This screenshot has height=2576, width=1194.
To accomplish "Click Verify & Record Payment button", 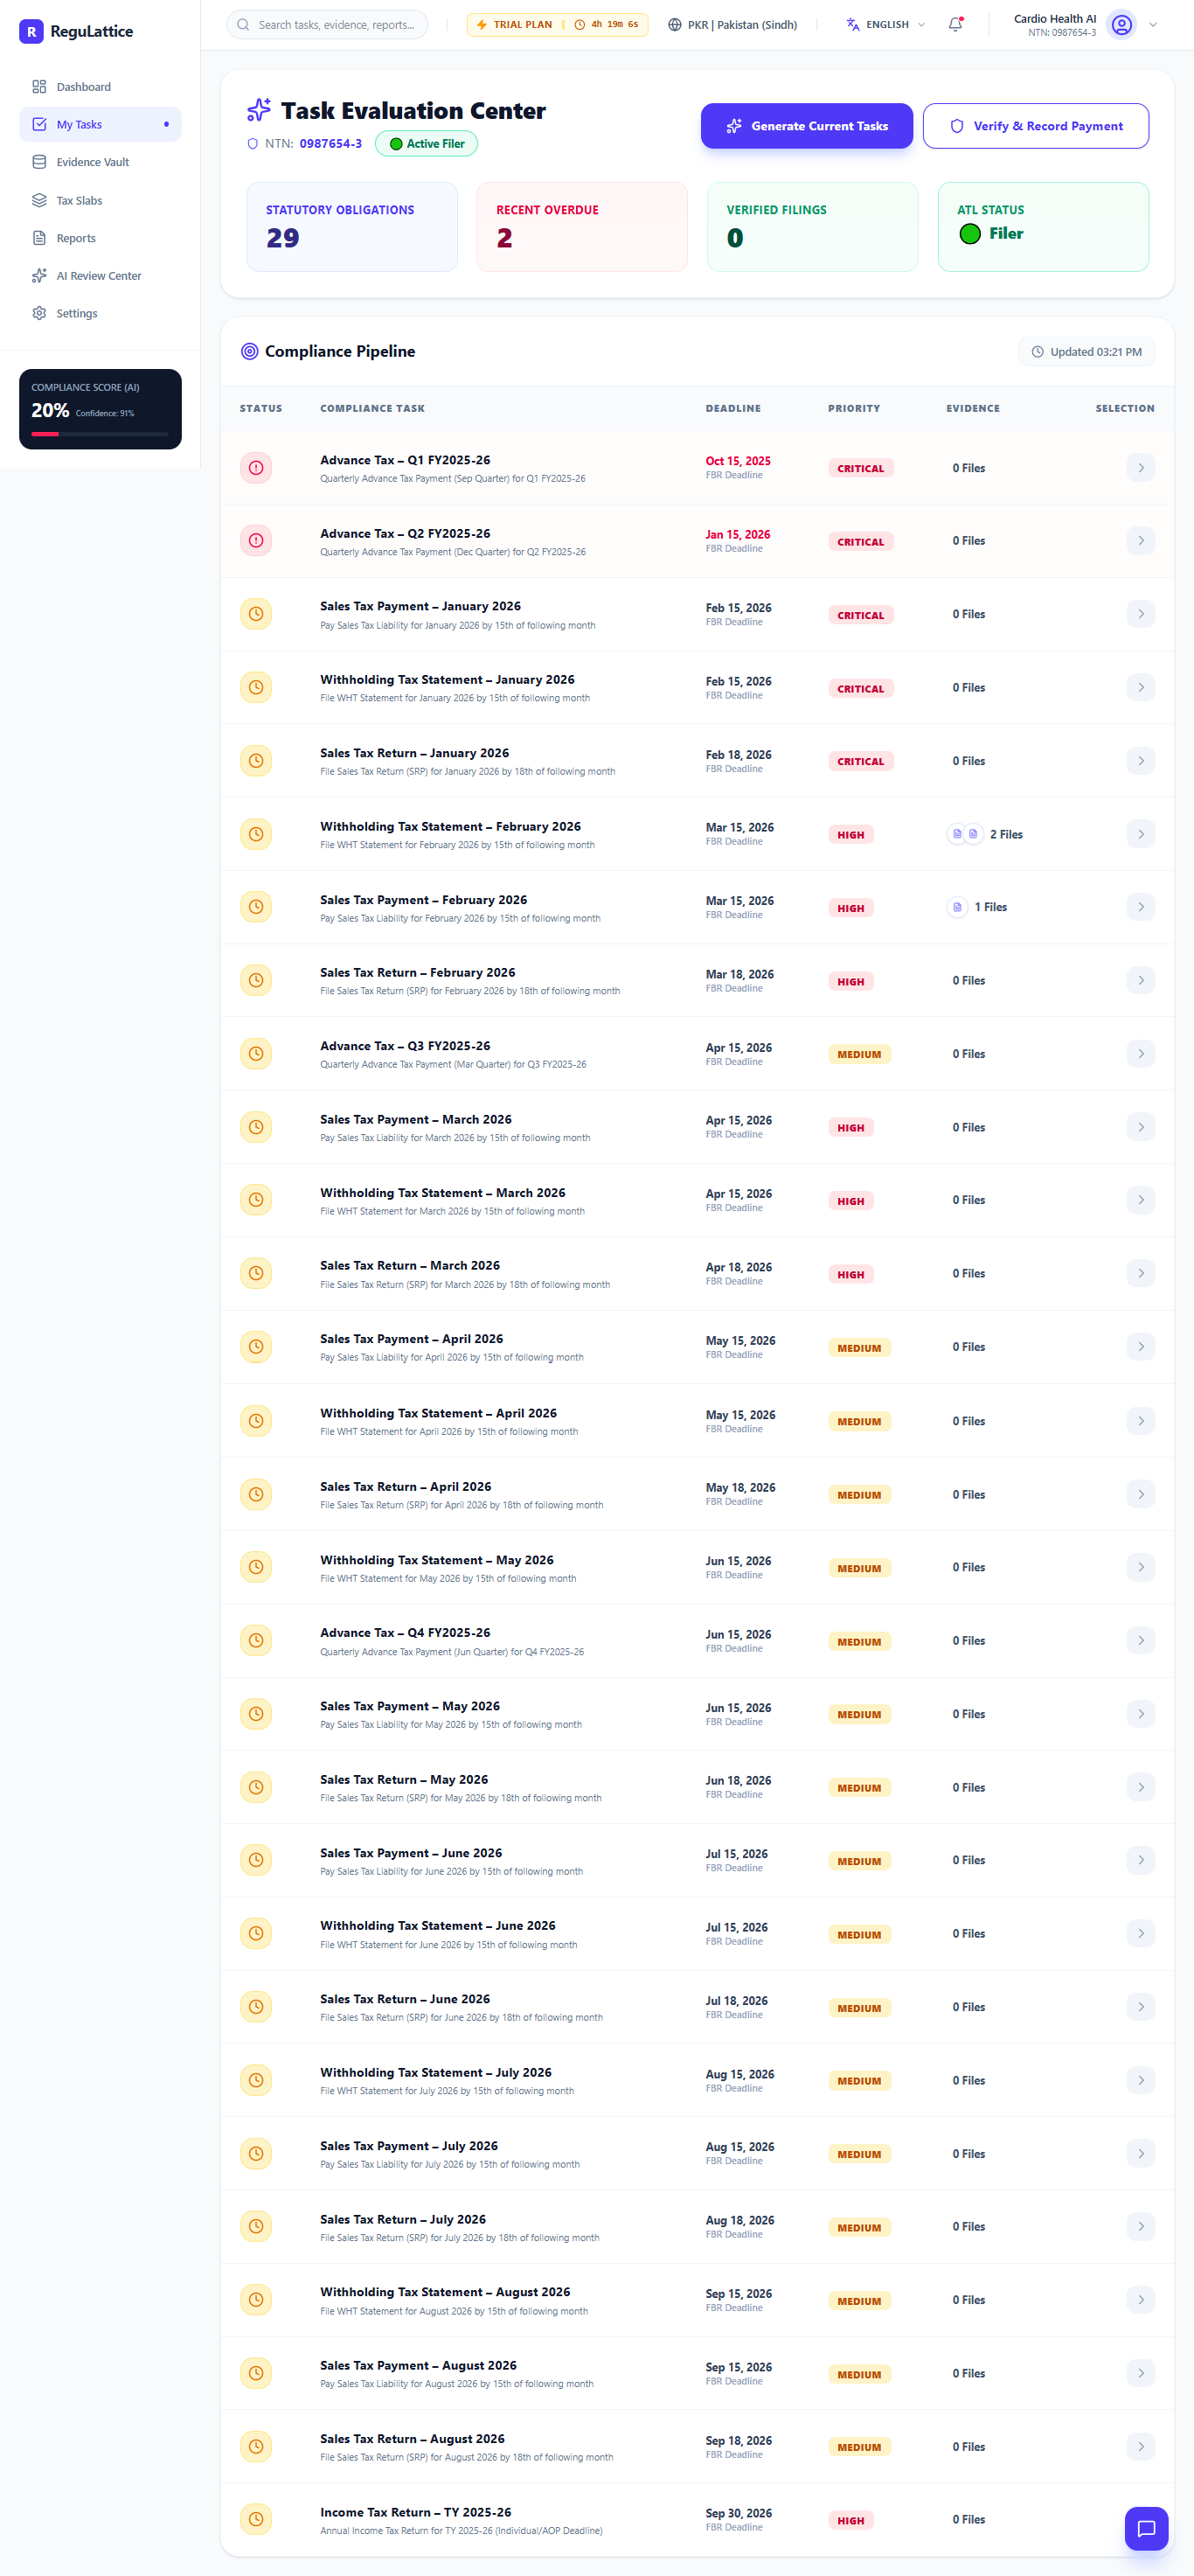I will click(1035, 126).
